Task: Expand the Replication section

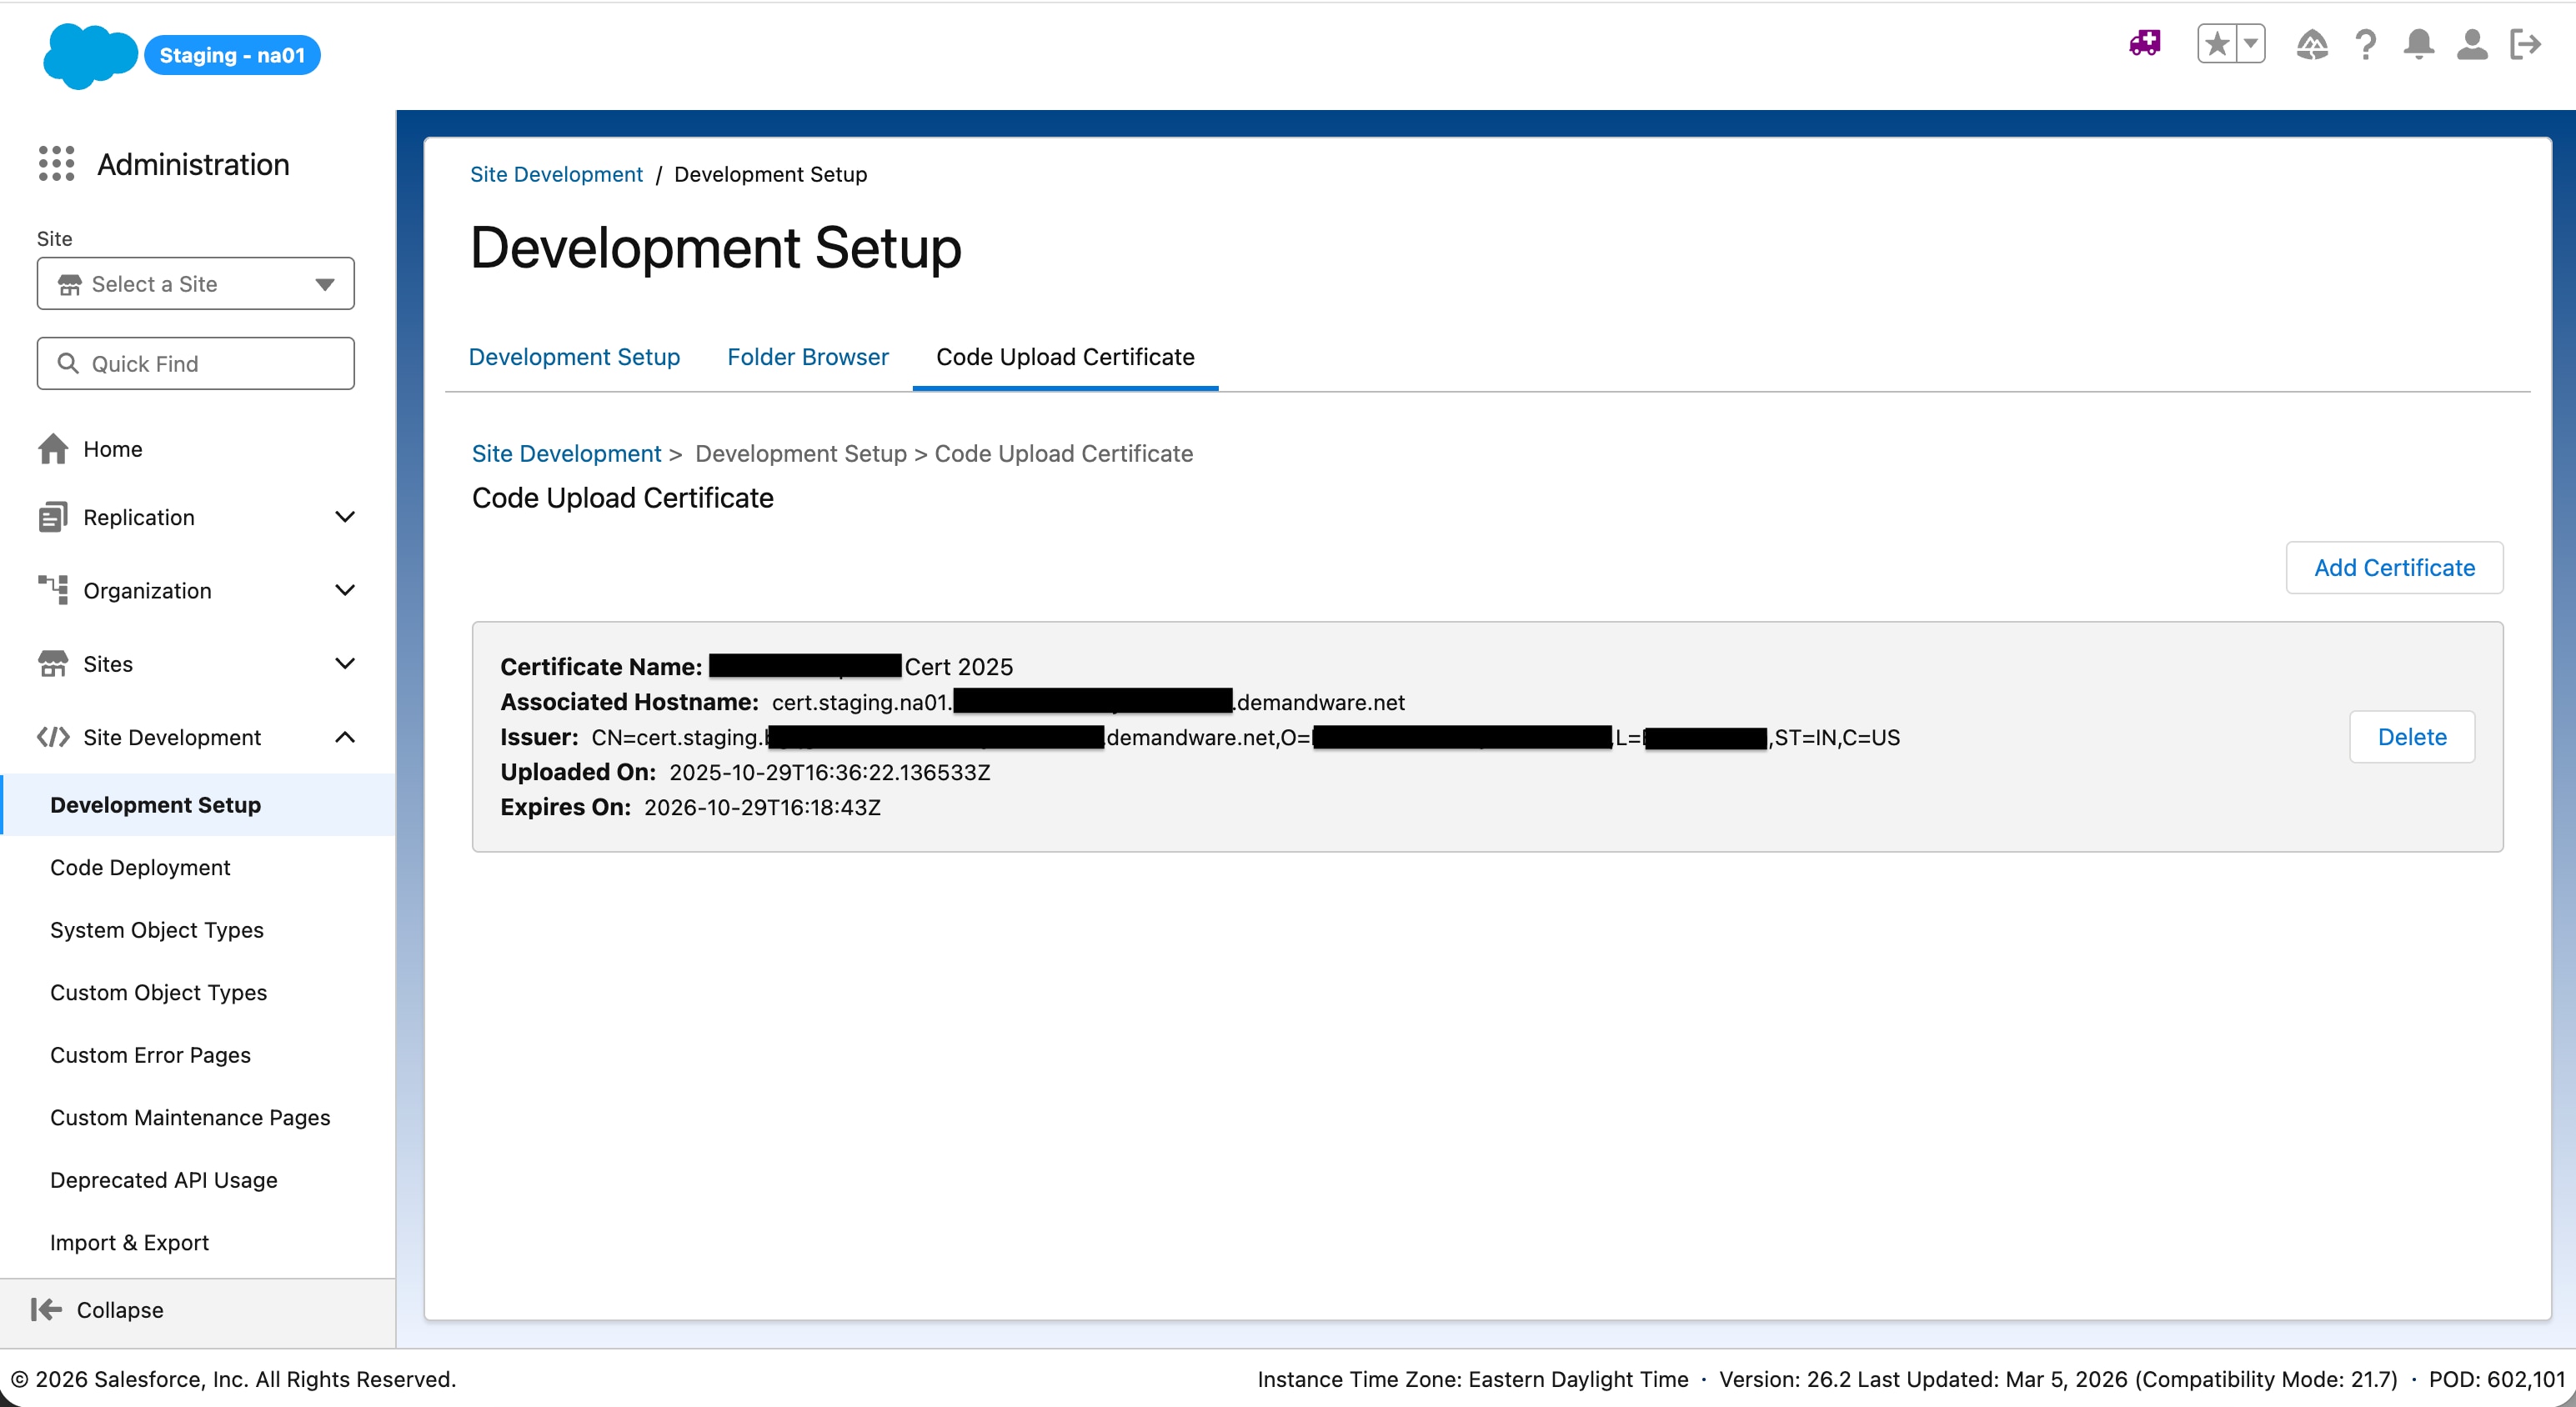Action: click(345, 517)
